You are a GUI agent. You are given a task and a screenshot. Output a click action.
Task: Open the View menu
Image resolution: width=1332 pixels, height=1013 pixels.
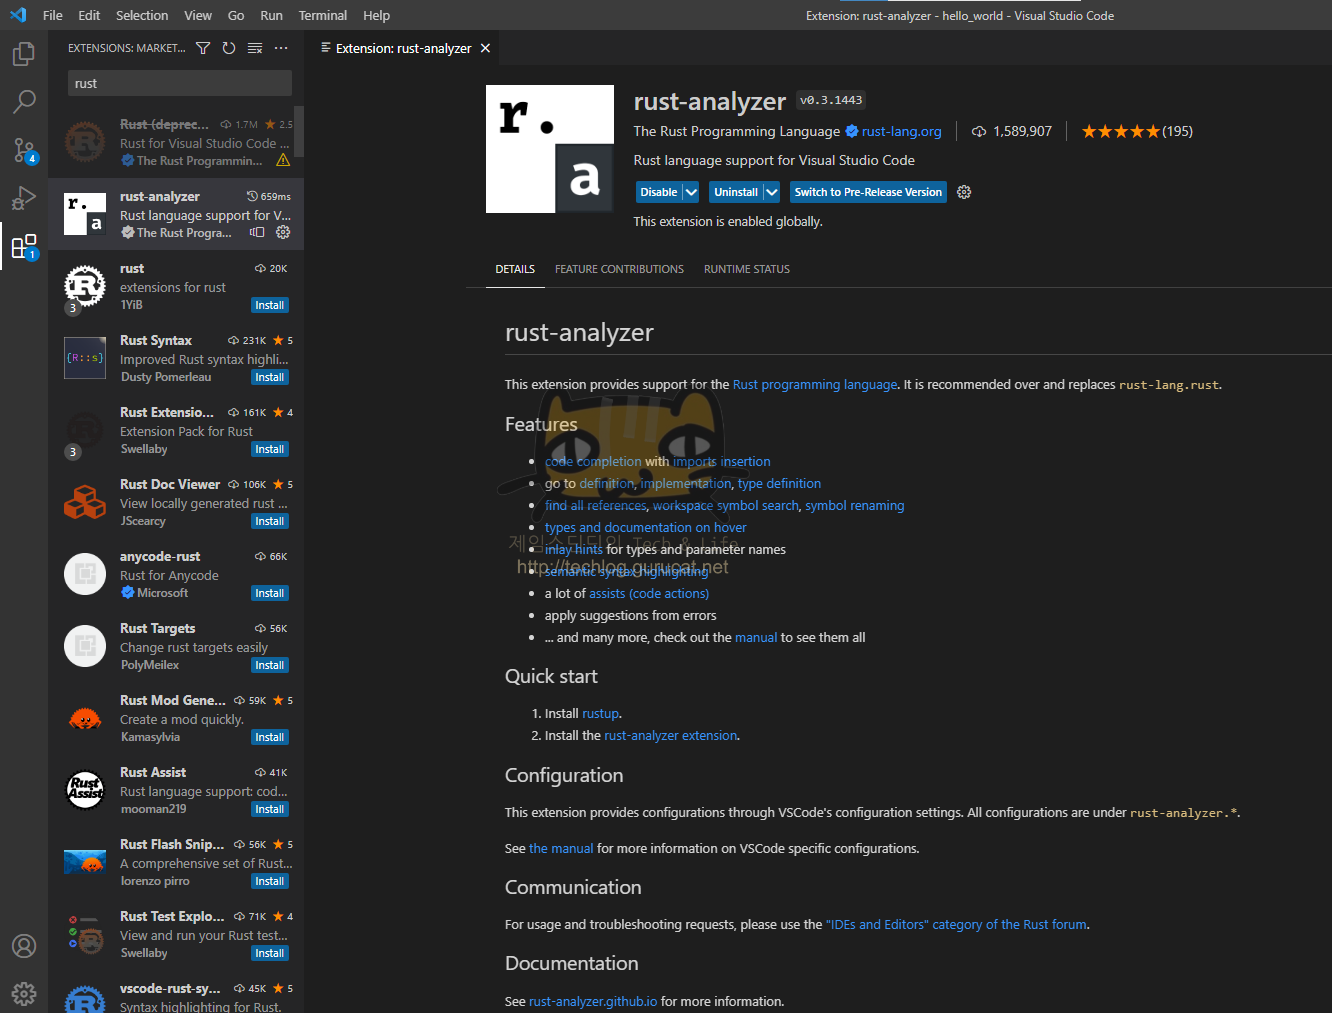tap(198, 15)
